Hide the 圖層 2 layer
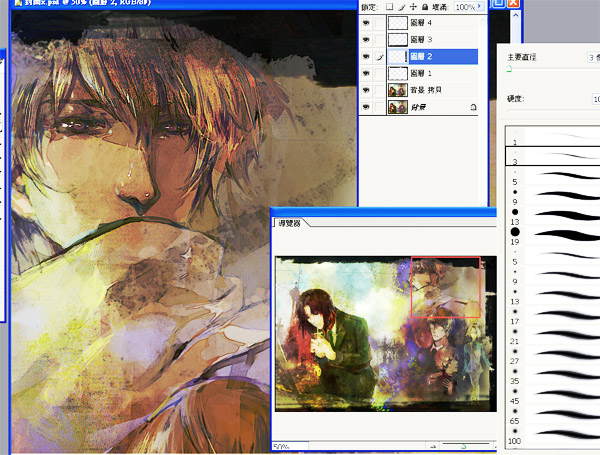 click(366, 57)
